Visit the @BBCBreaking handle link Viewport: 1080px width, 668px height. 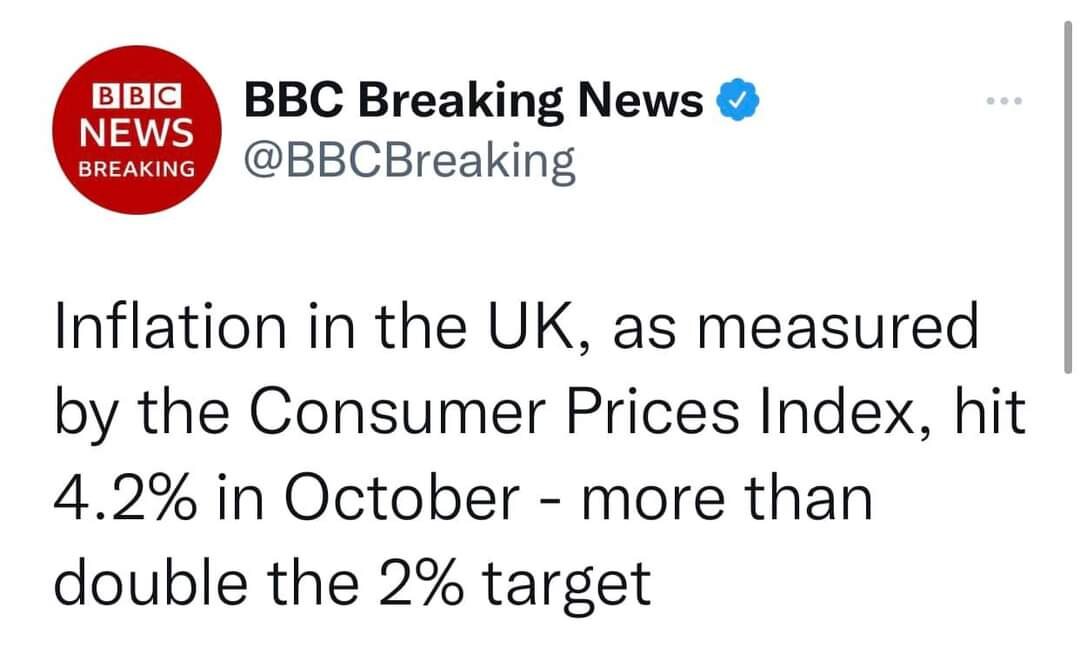pyautogui.click(x=409, y=161)
